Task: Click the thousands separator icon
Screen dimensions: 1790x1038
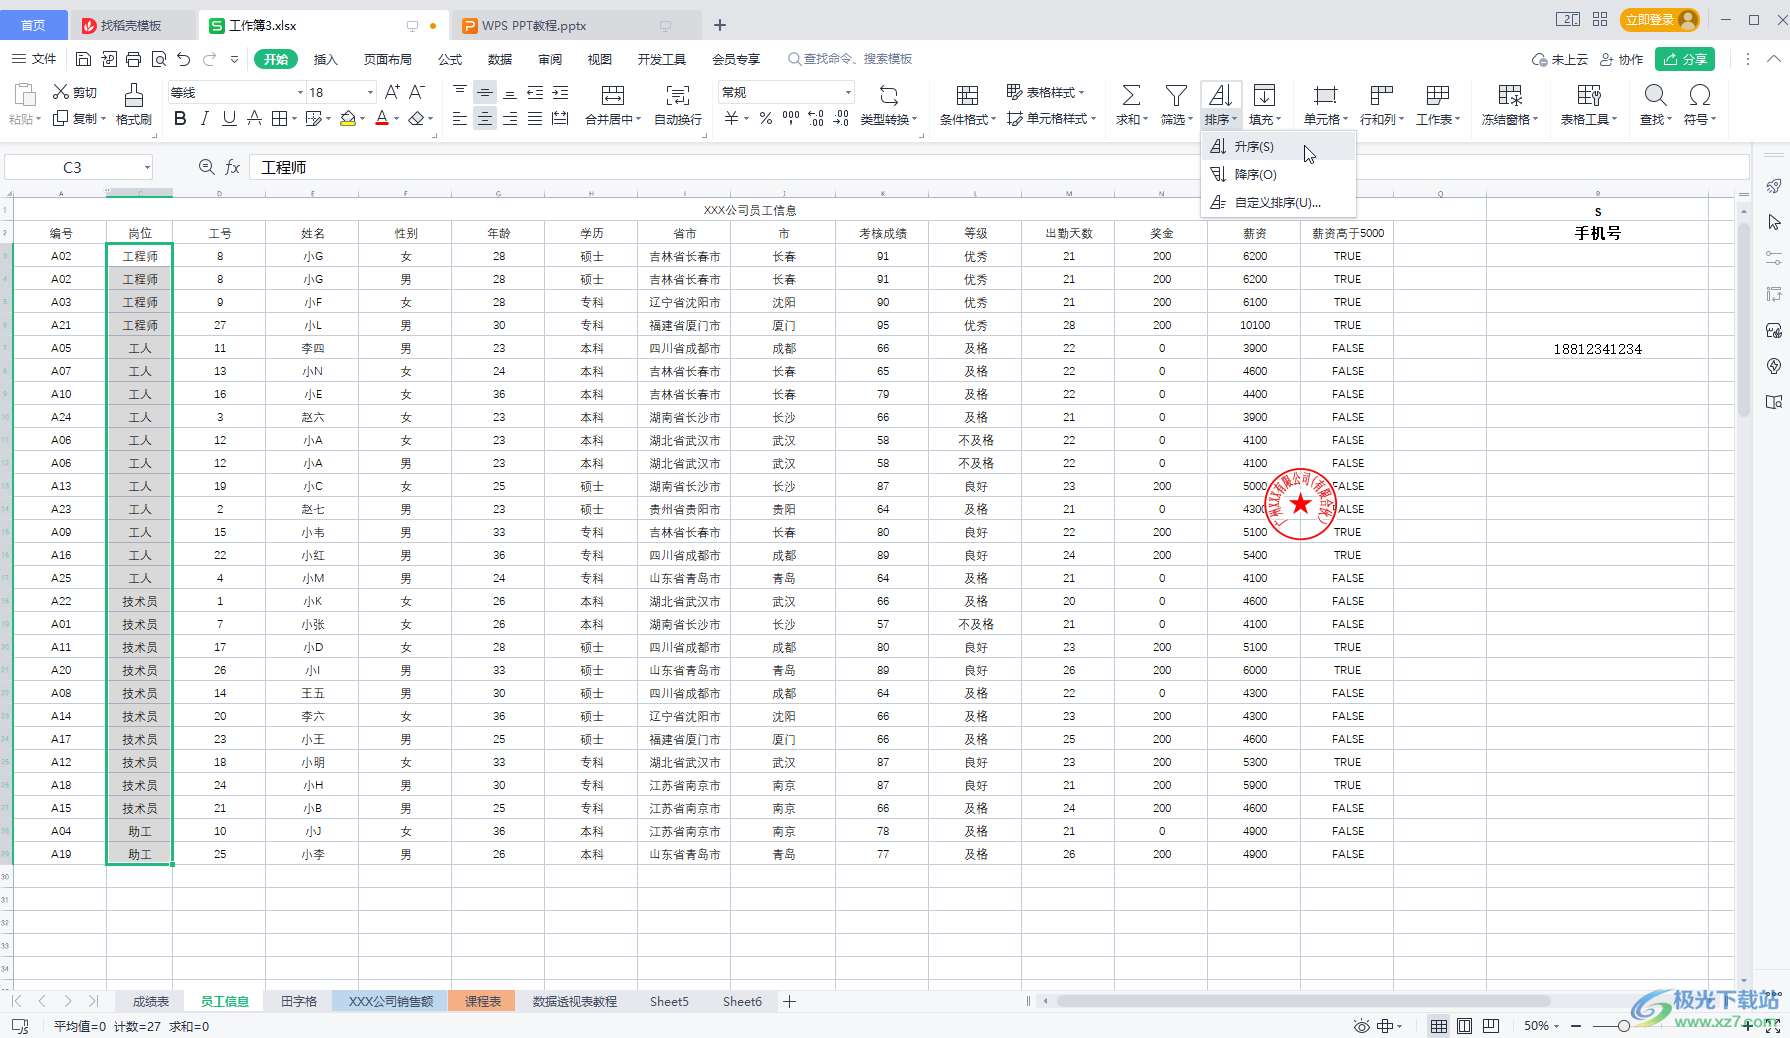Action: [791, 119]
